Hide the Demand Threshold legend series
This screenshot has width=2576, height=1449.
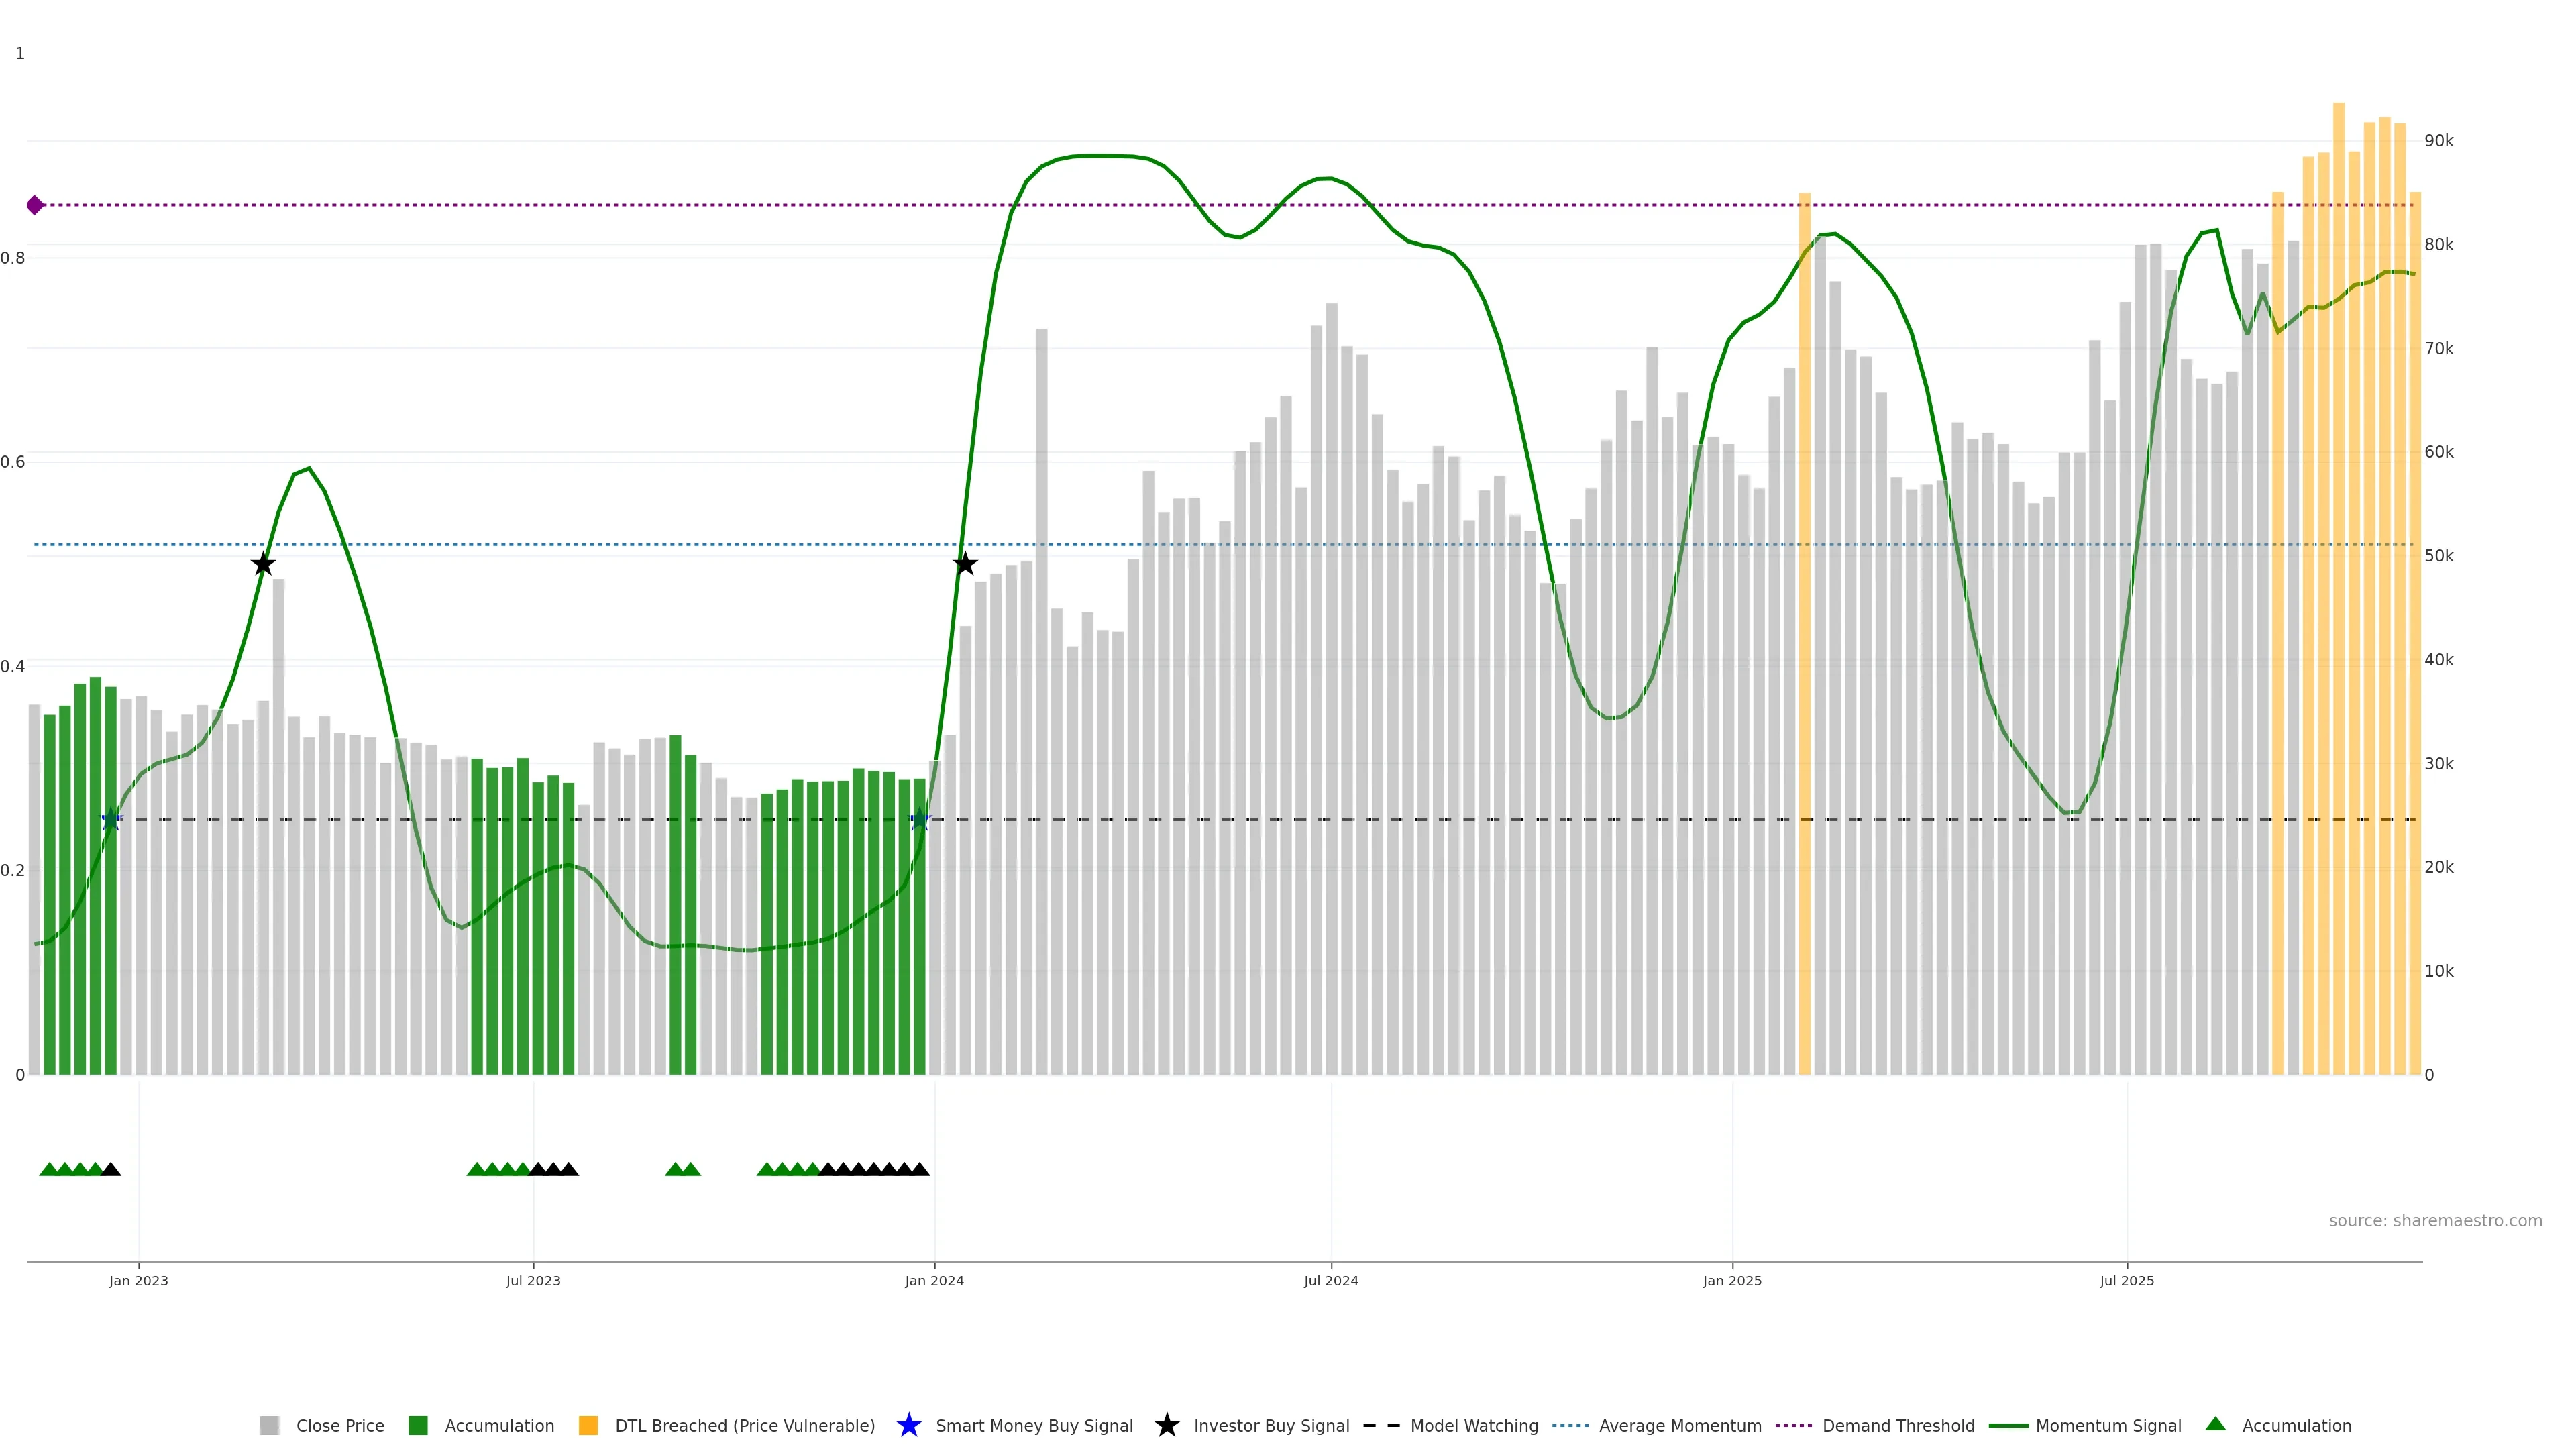(1898, 1425)
